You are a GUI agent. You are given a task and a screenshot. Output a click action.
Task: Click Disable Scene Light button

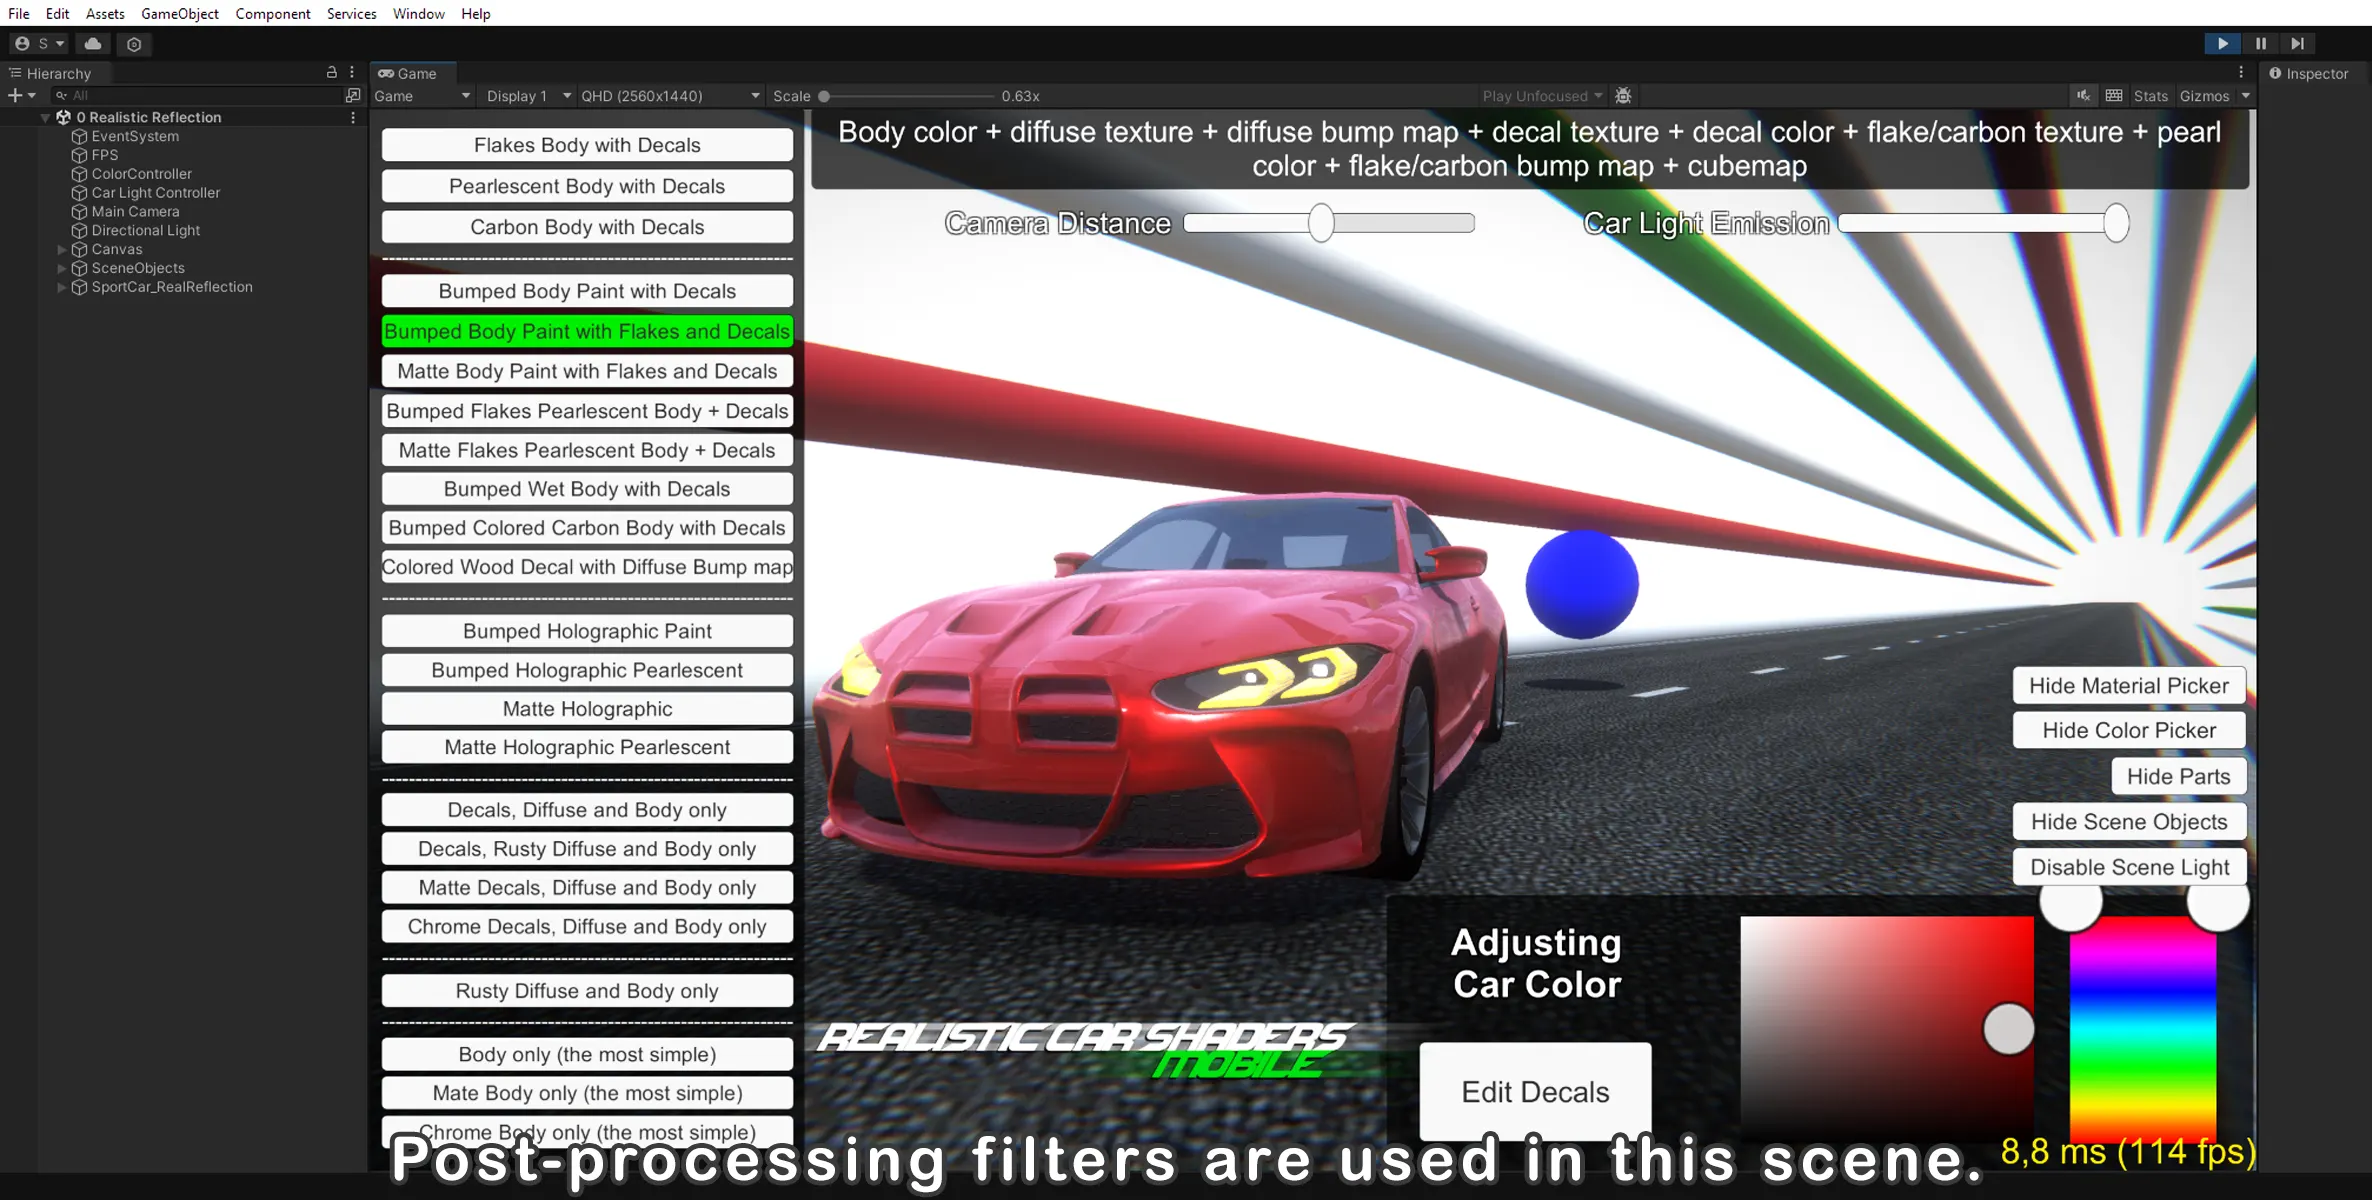(2129, 867)
